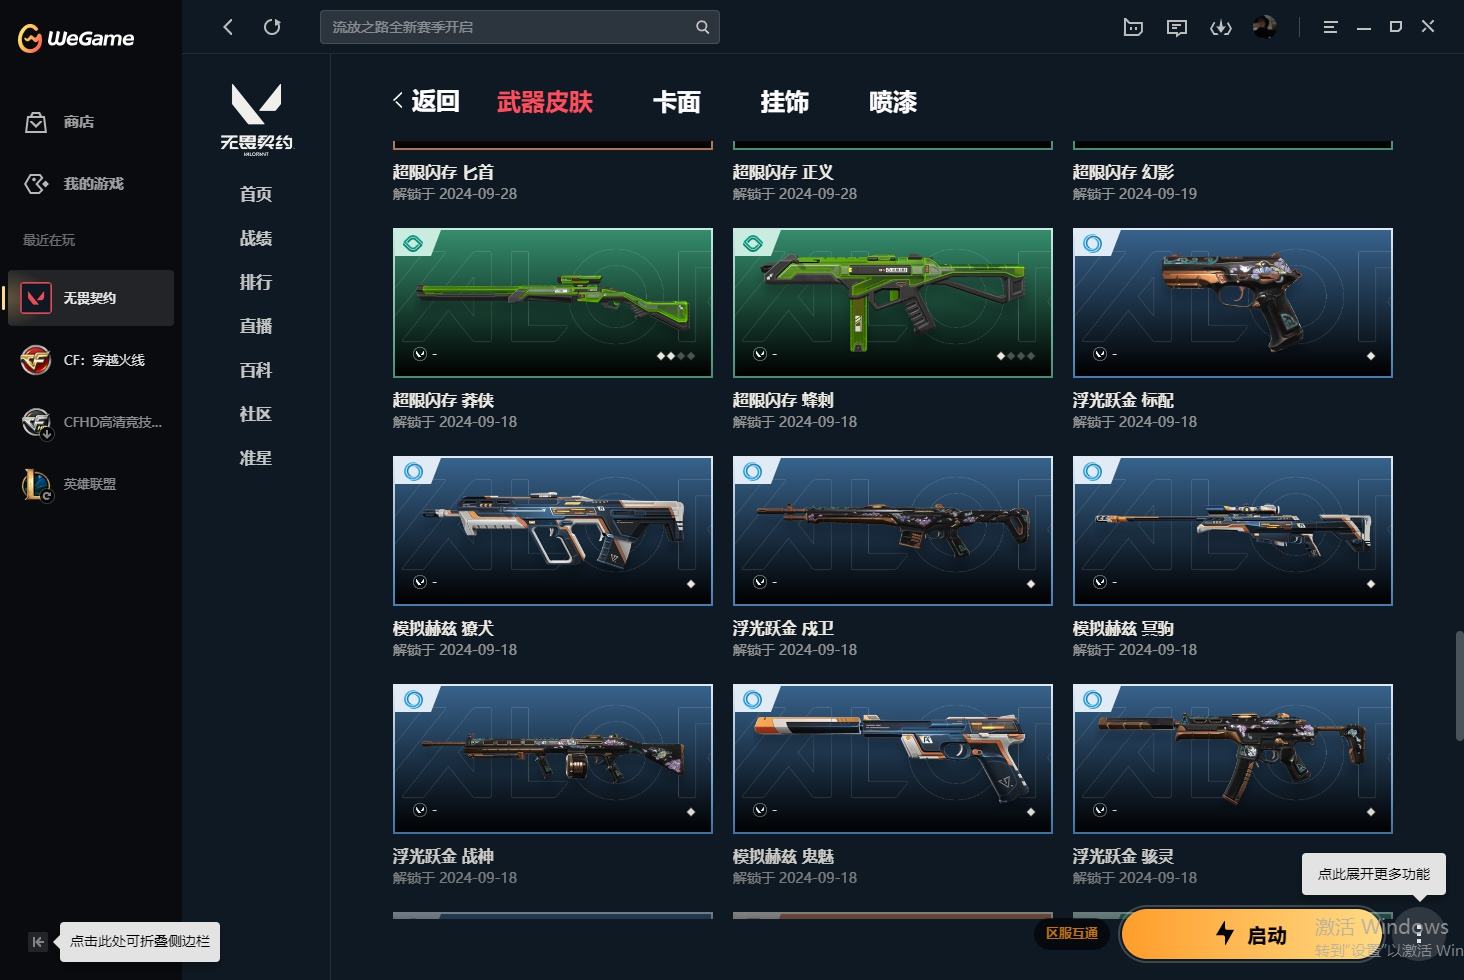Switch to the 卡面 tab
The height and width of the screenshot is (980, 1464).
(x=677, y=102)
